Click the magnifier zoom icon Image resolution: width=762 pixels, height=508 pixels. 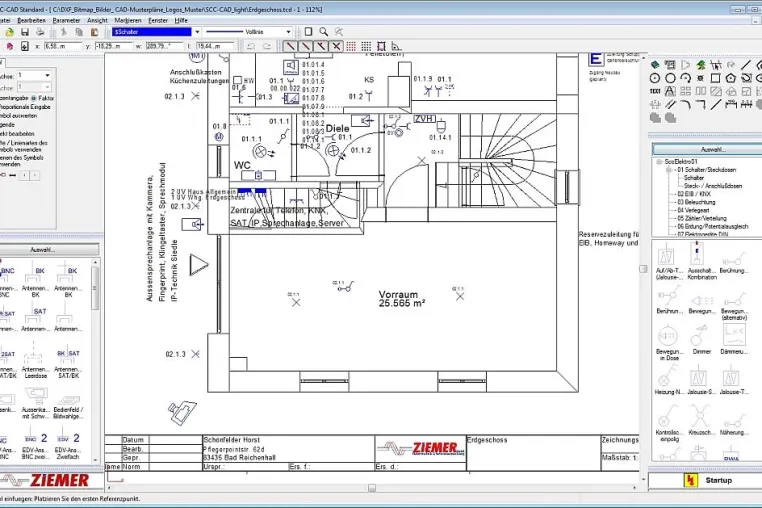(324, 32)
